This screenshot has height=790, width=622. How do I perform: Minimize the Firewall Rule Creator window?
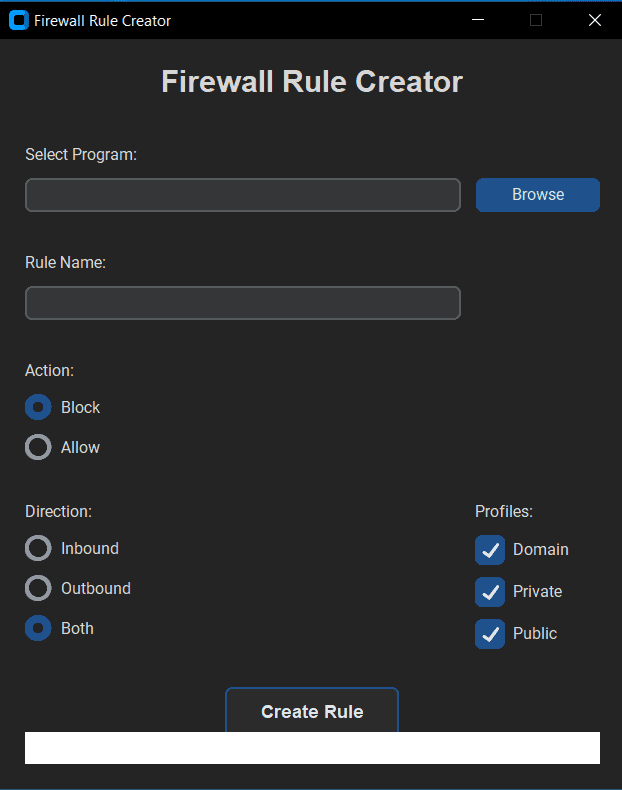(478, 20)
